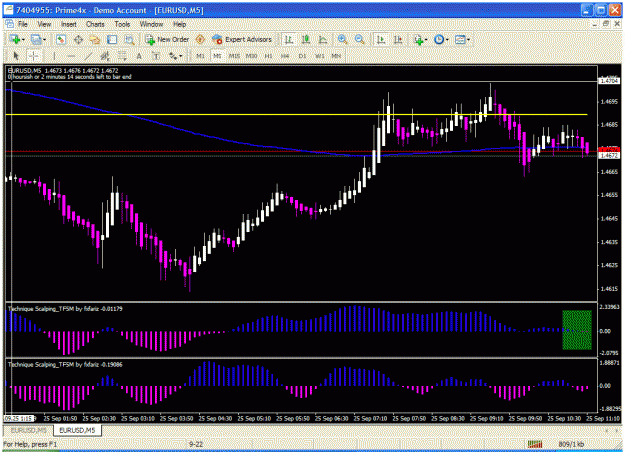625x452 pixels.
Task: Open the Insert menu
Action: [x=69, y=24]
